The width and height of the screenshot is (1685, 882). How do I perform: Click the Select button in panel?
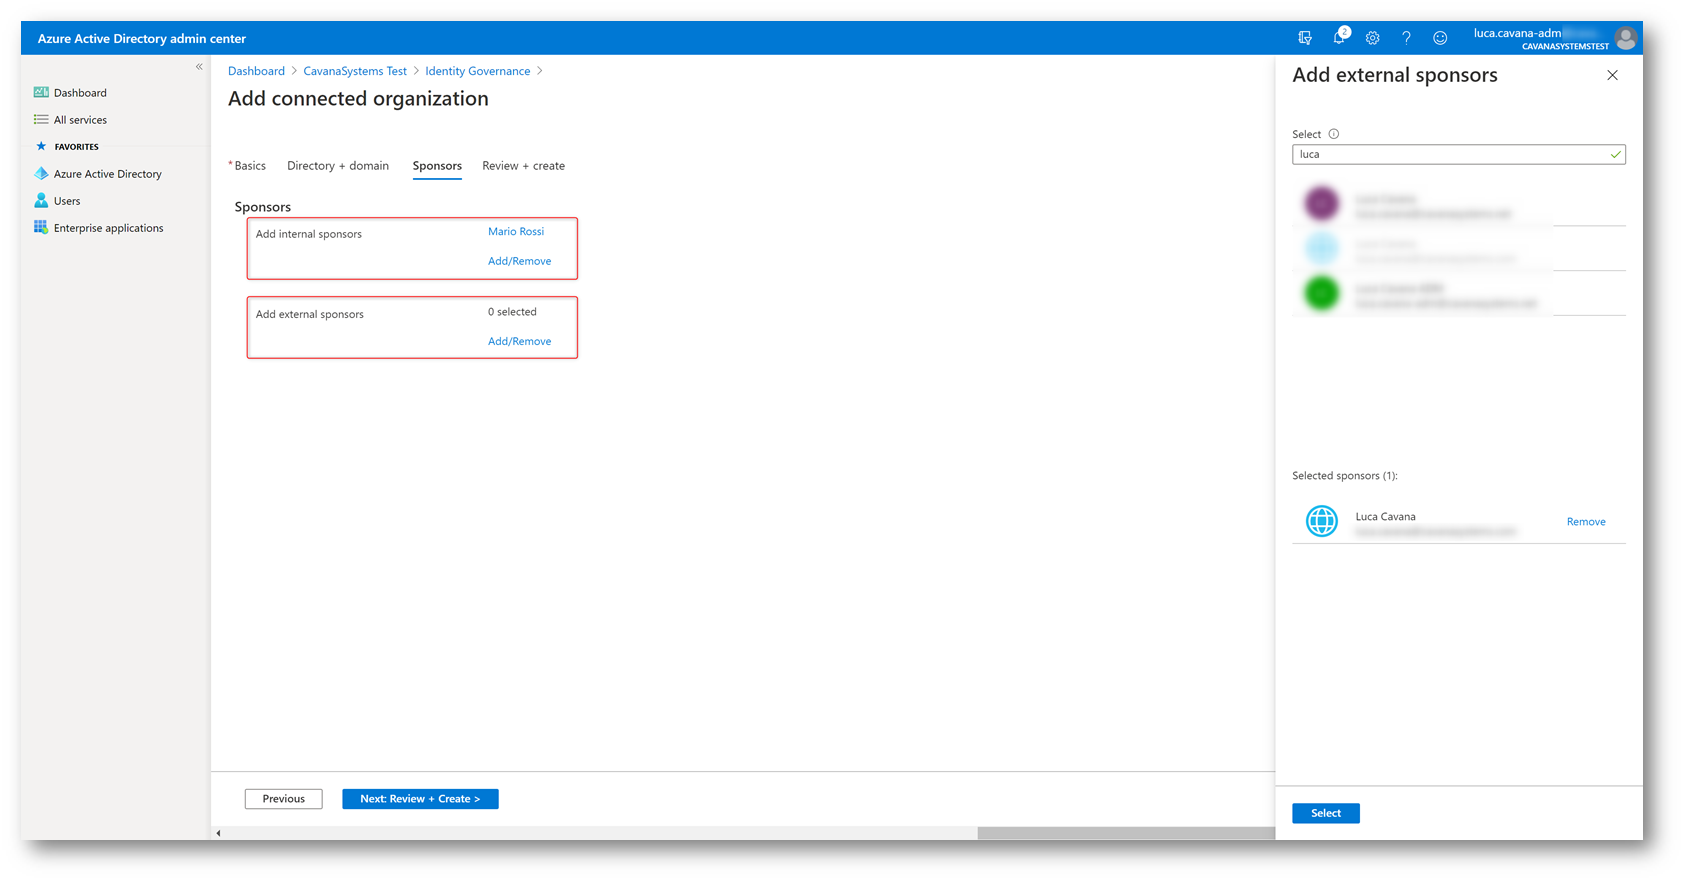click(x=1325, y=813)
